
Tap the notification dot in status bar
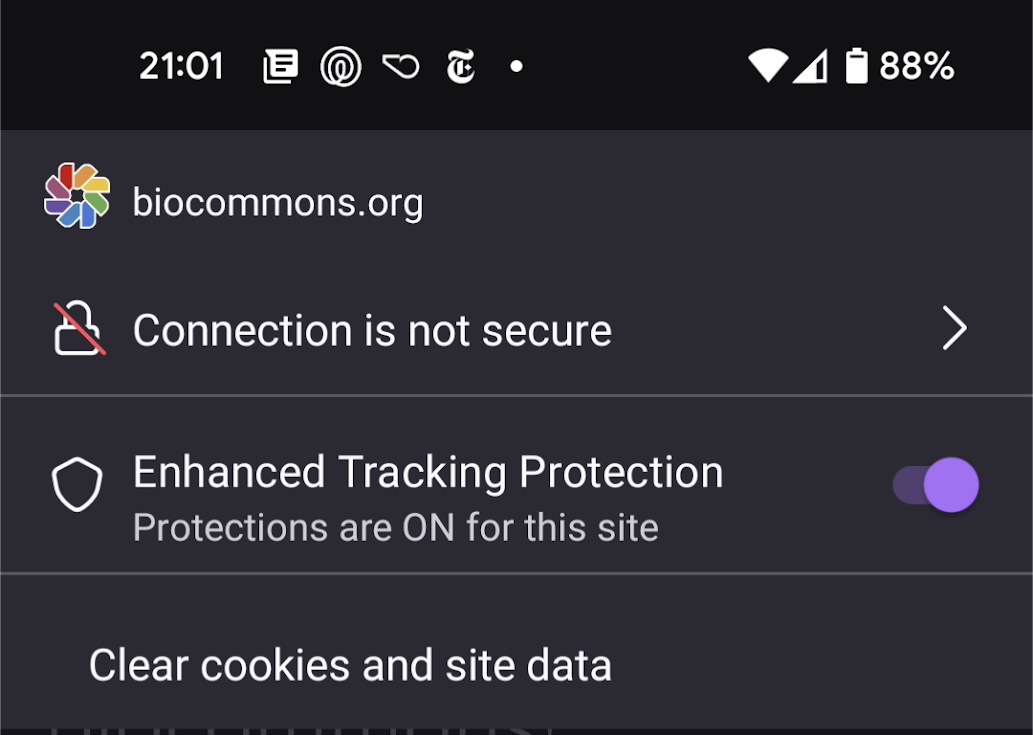[x=516, y=65]
